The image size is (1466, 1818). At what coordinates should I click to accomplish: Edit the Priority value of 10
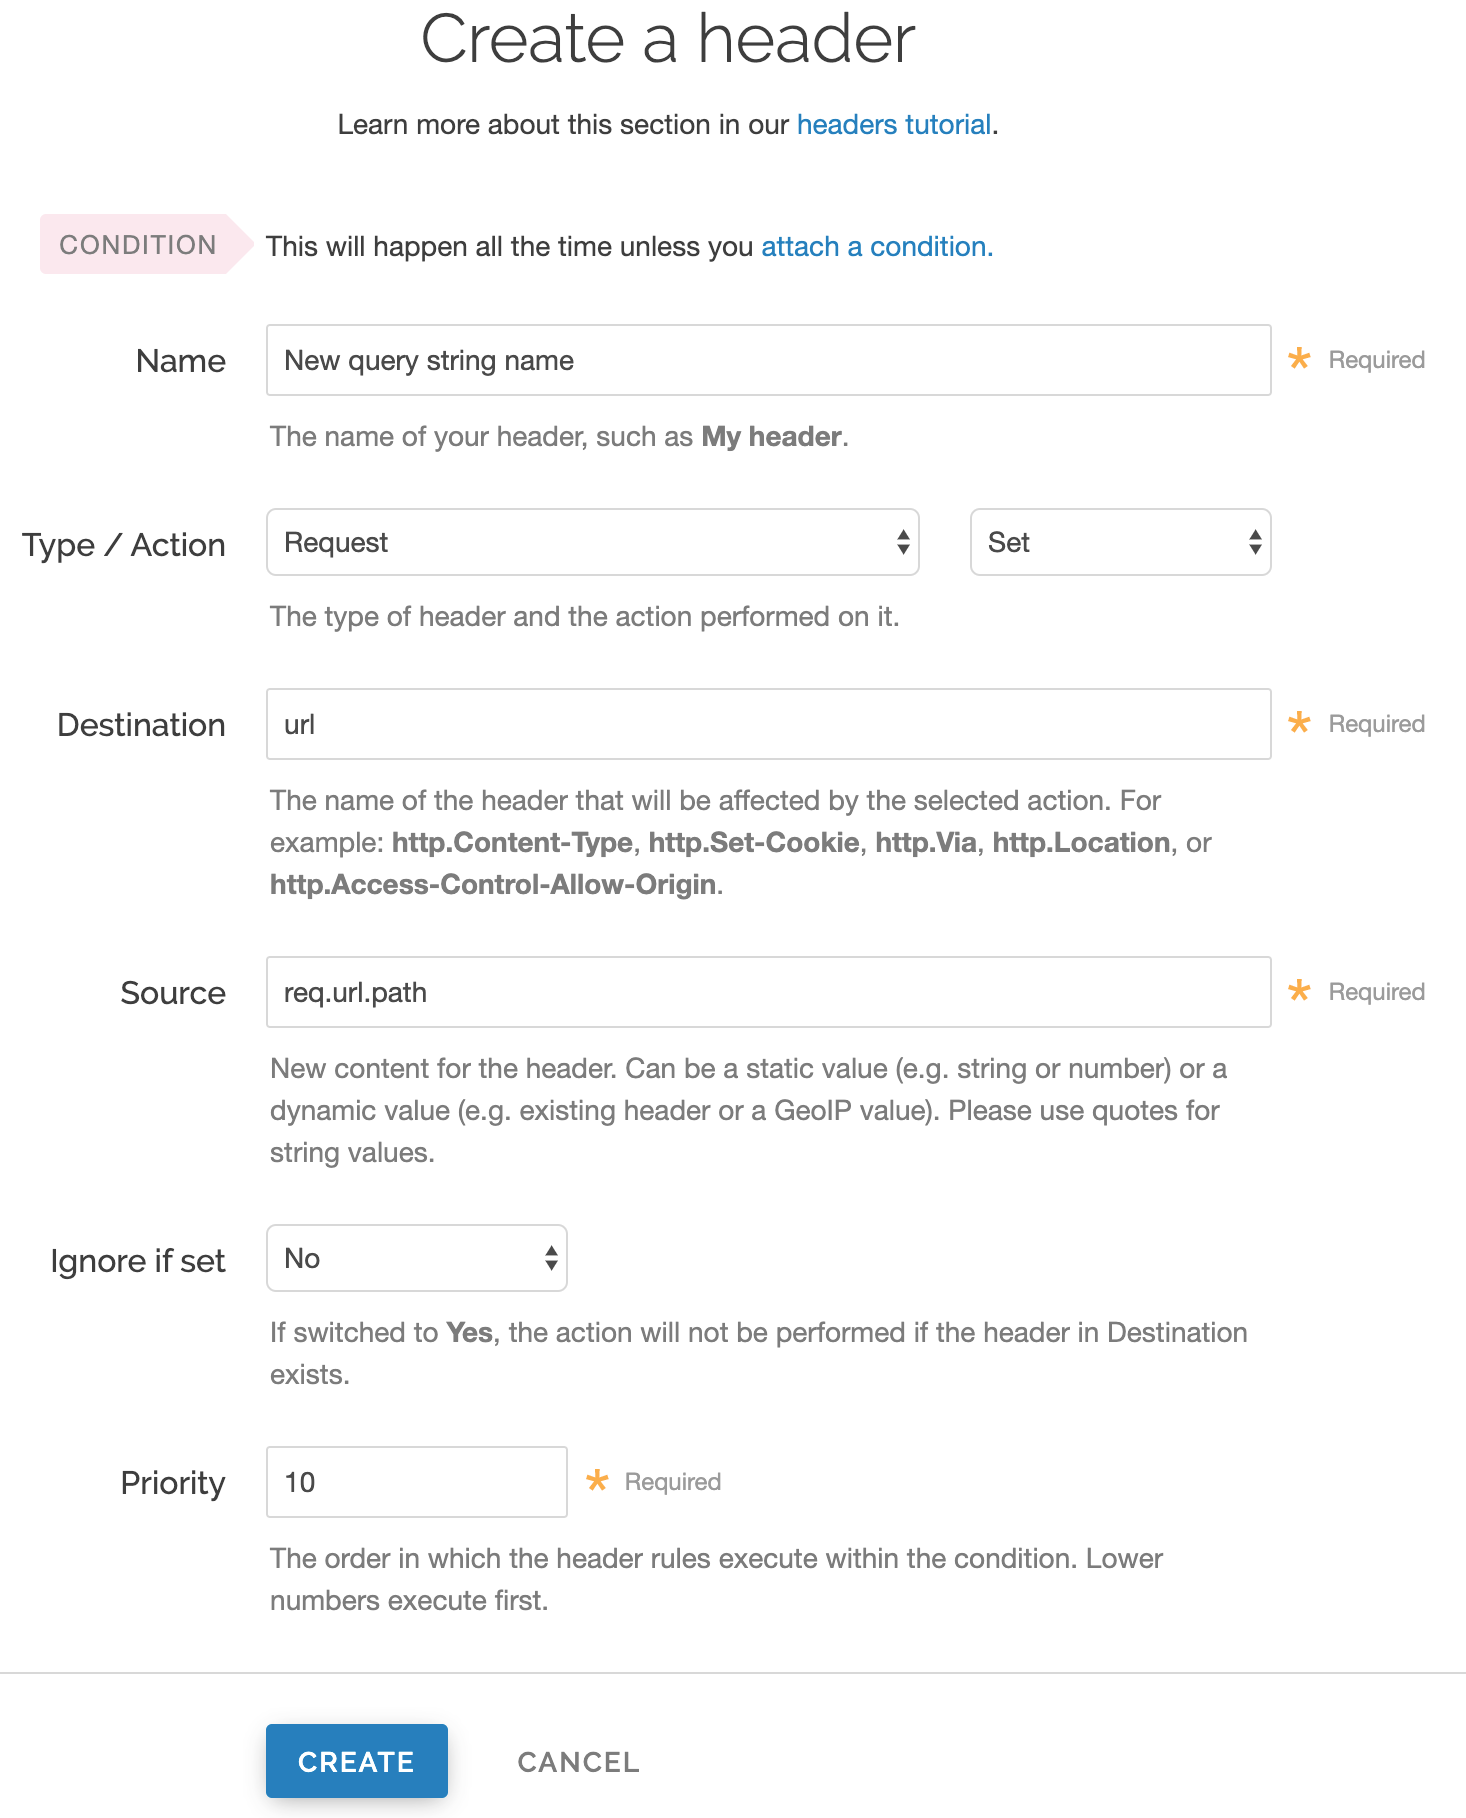(x=416, y=1481)
